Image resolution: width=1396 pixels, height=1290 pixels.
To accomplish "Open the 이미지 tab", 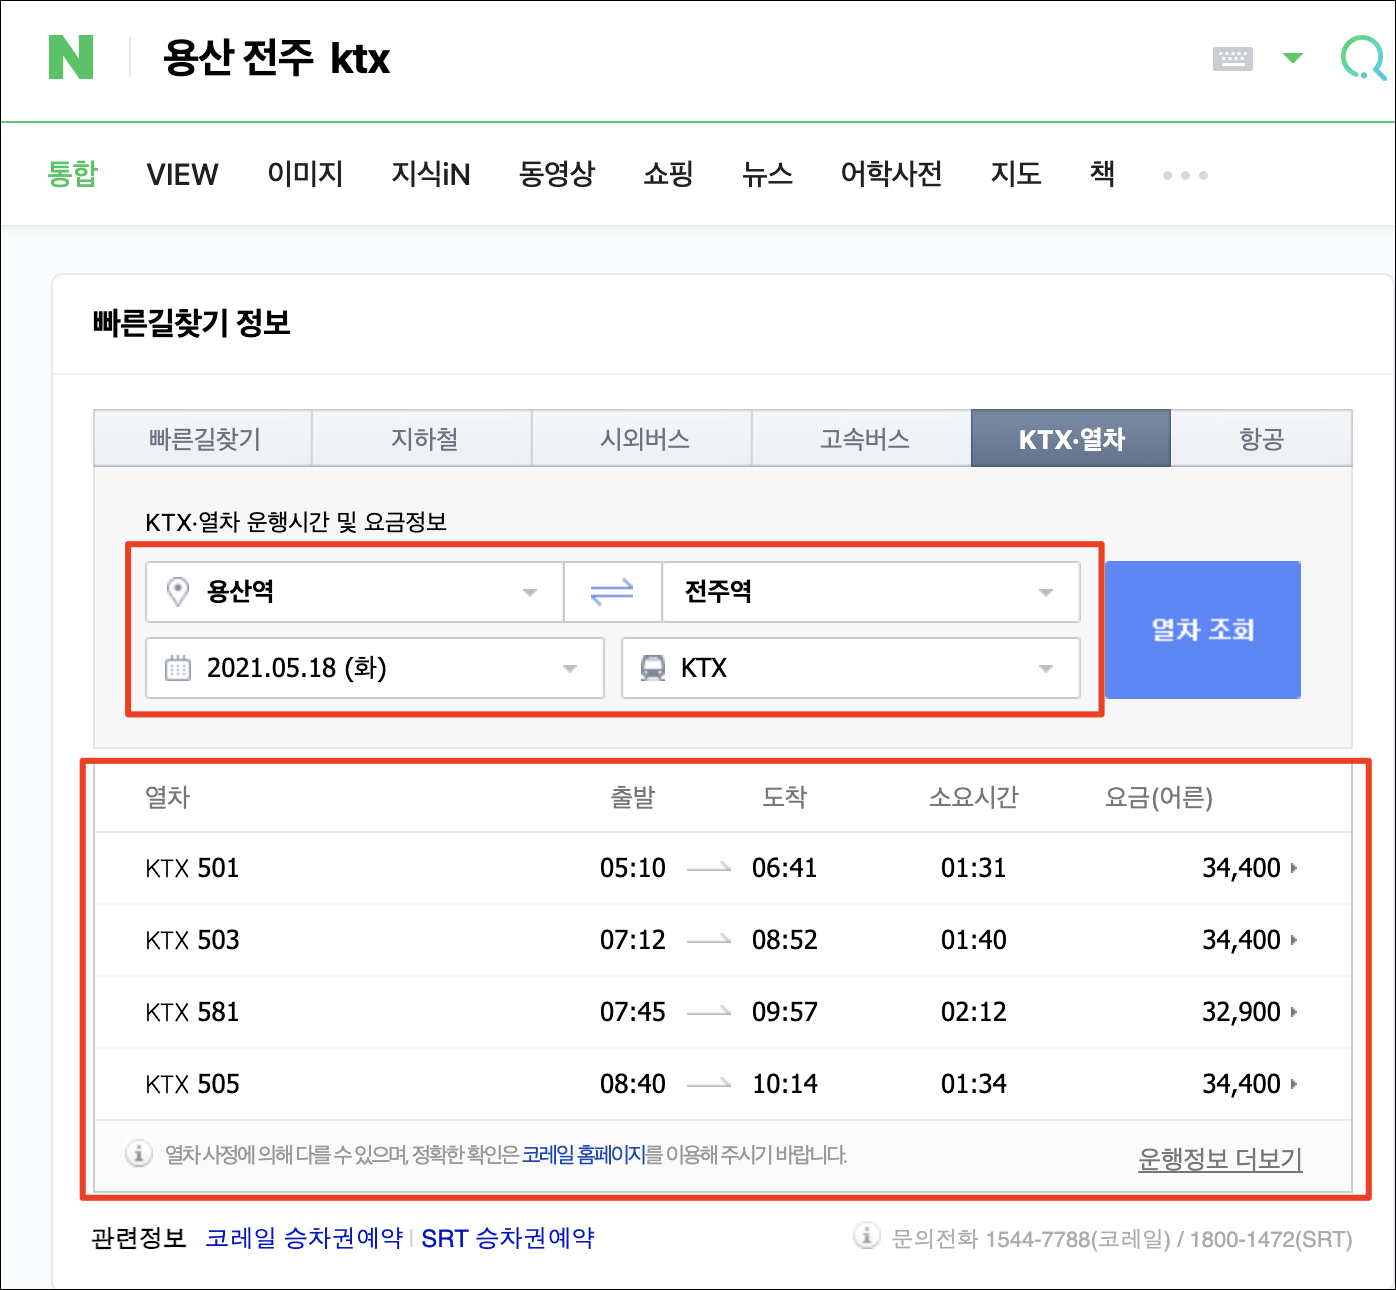I will click(x=305, y=174).
